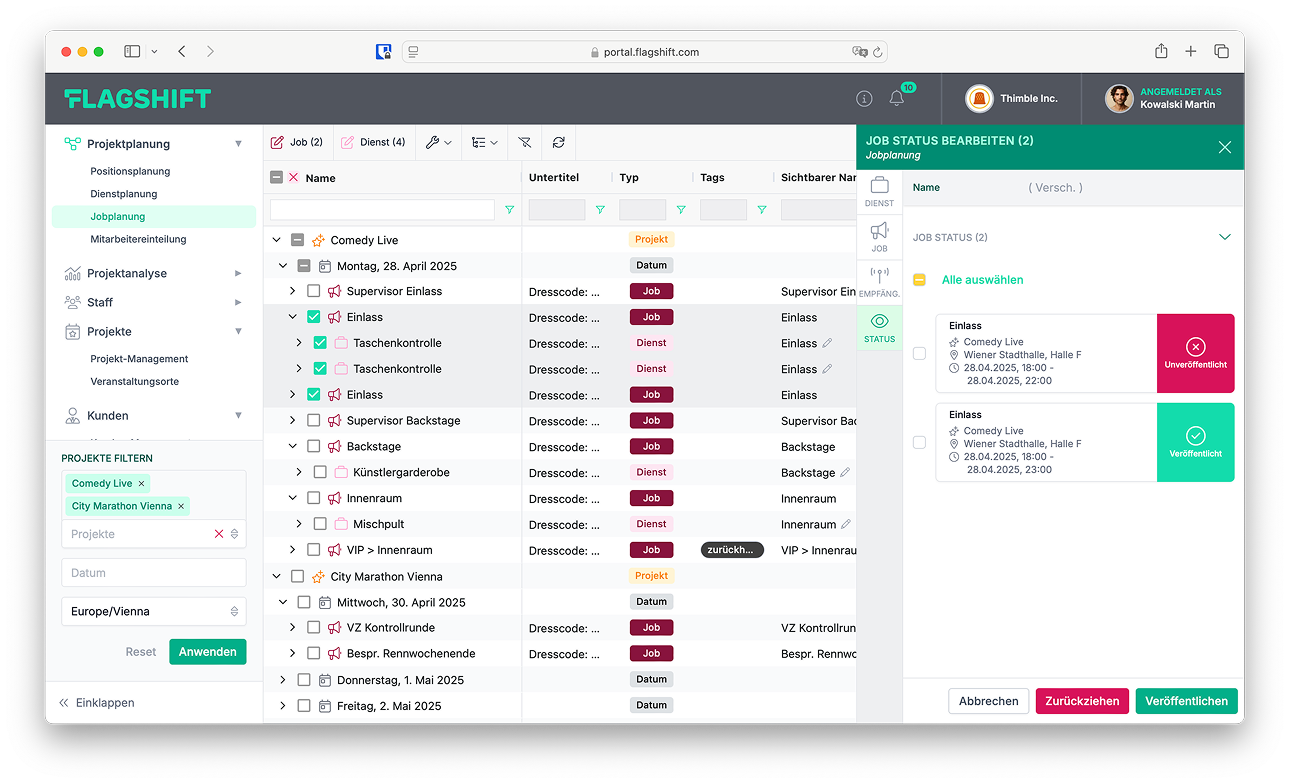The width and height of the screenshot is (1290, 784).
Task: Click the refresh icon in the toolbar
Action: pyautogui.click(x=558, y=143)
